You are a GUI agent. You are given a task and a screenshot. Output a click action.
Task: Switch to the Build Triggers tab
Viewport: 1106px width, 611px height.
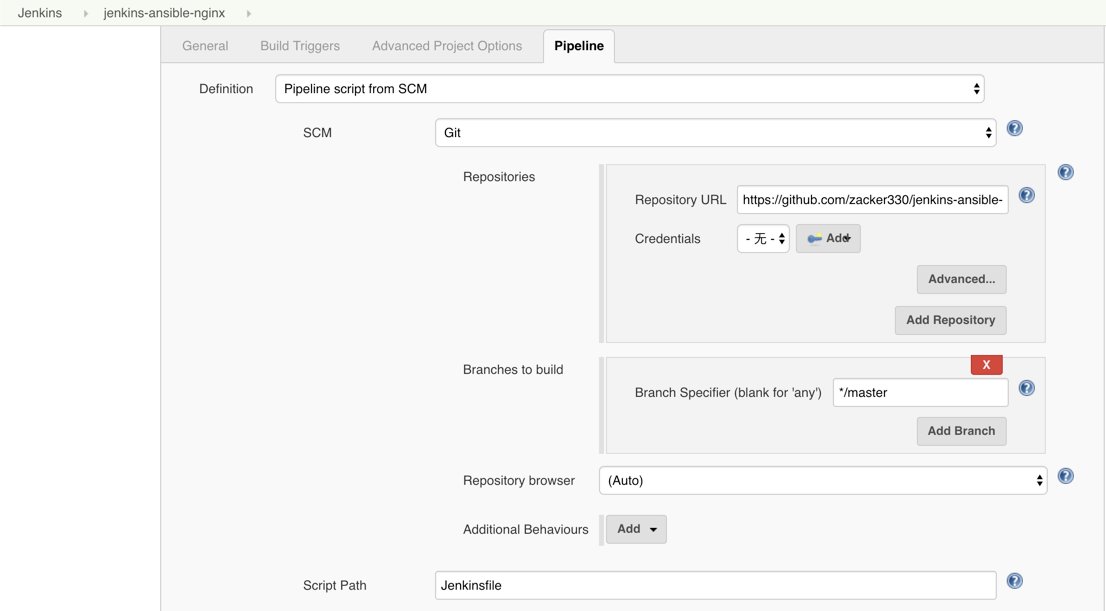click(300, 46)
